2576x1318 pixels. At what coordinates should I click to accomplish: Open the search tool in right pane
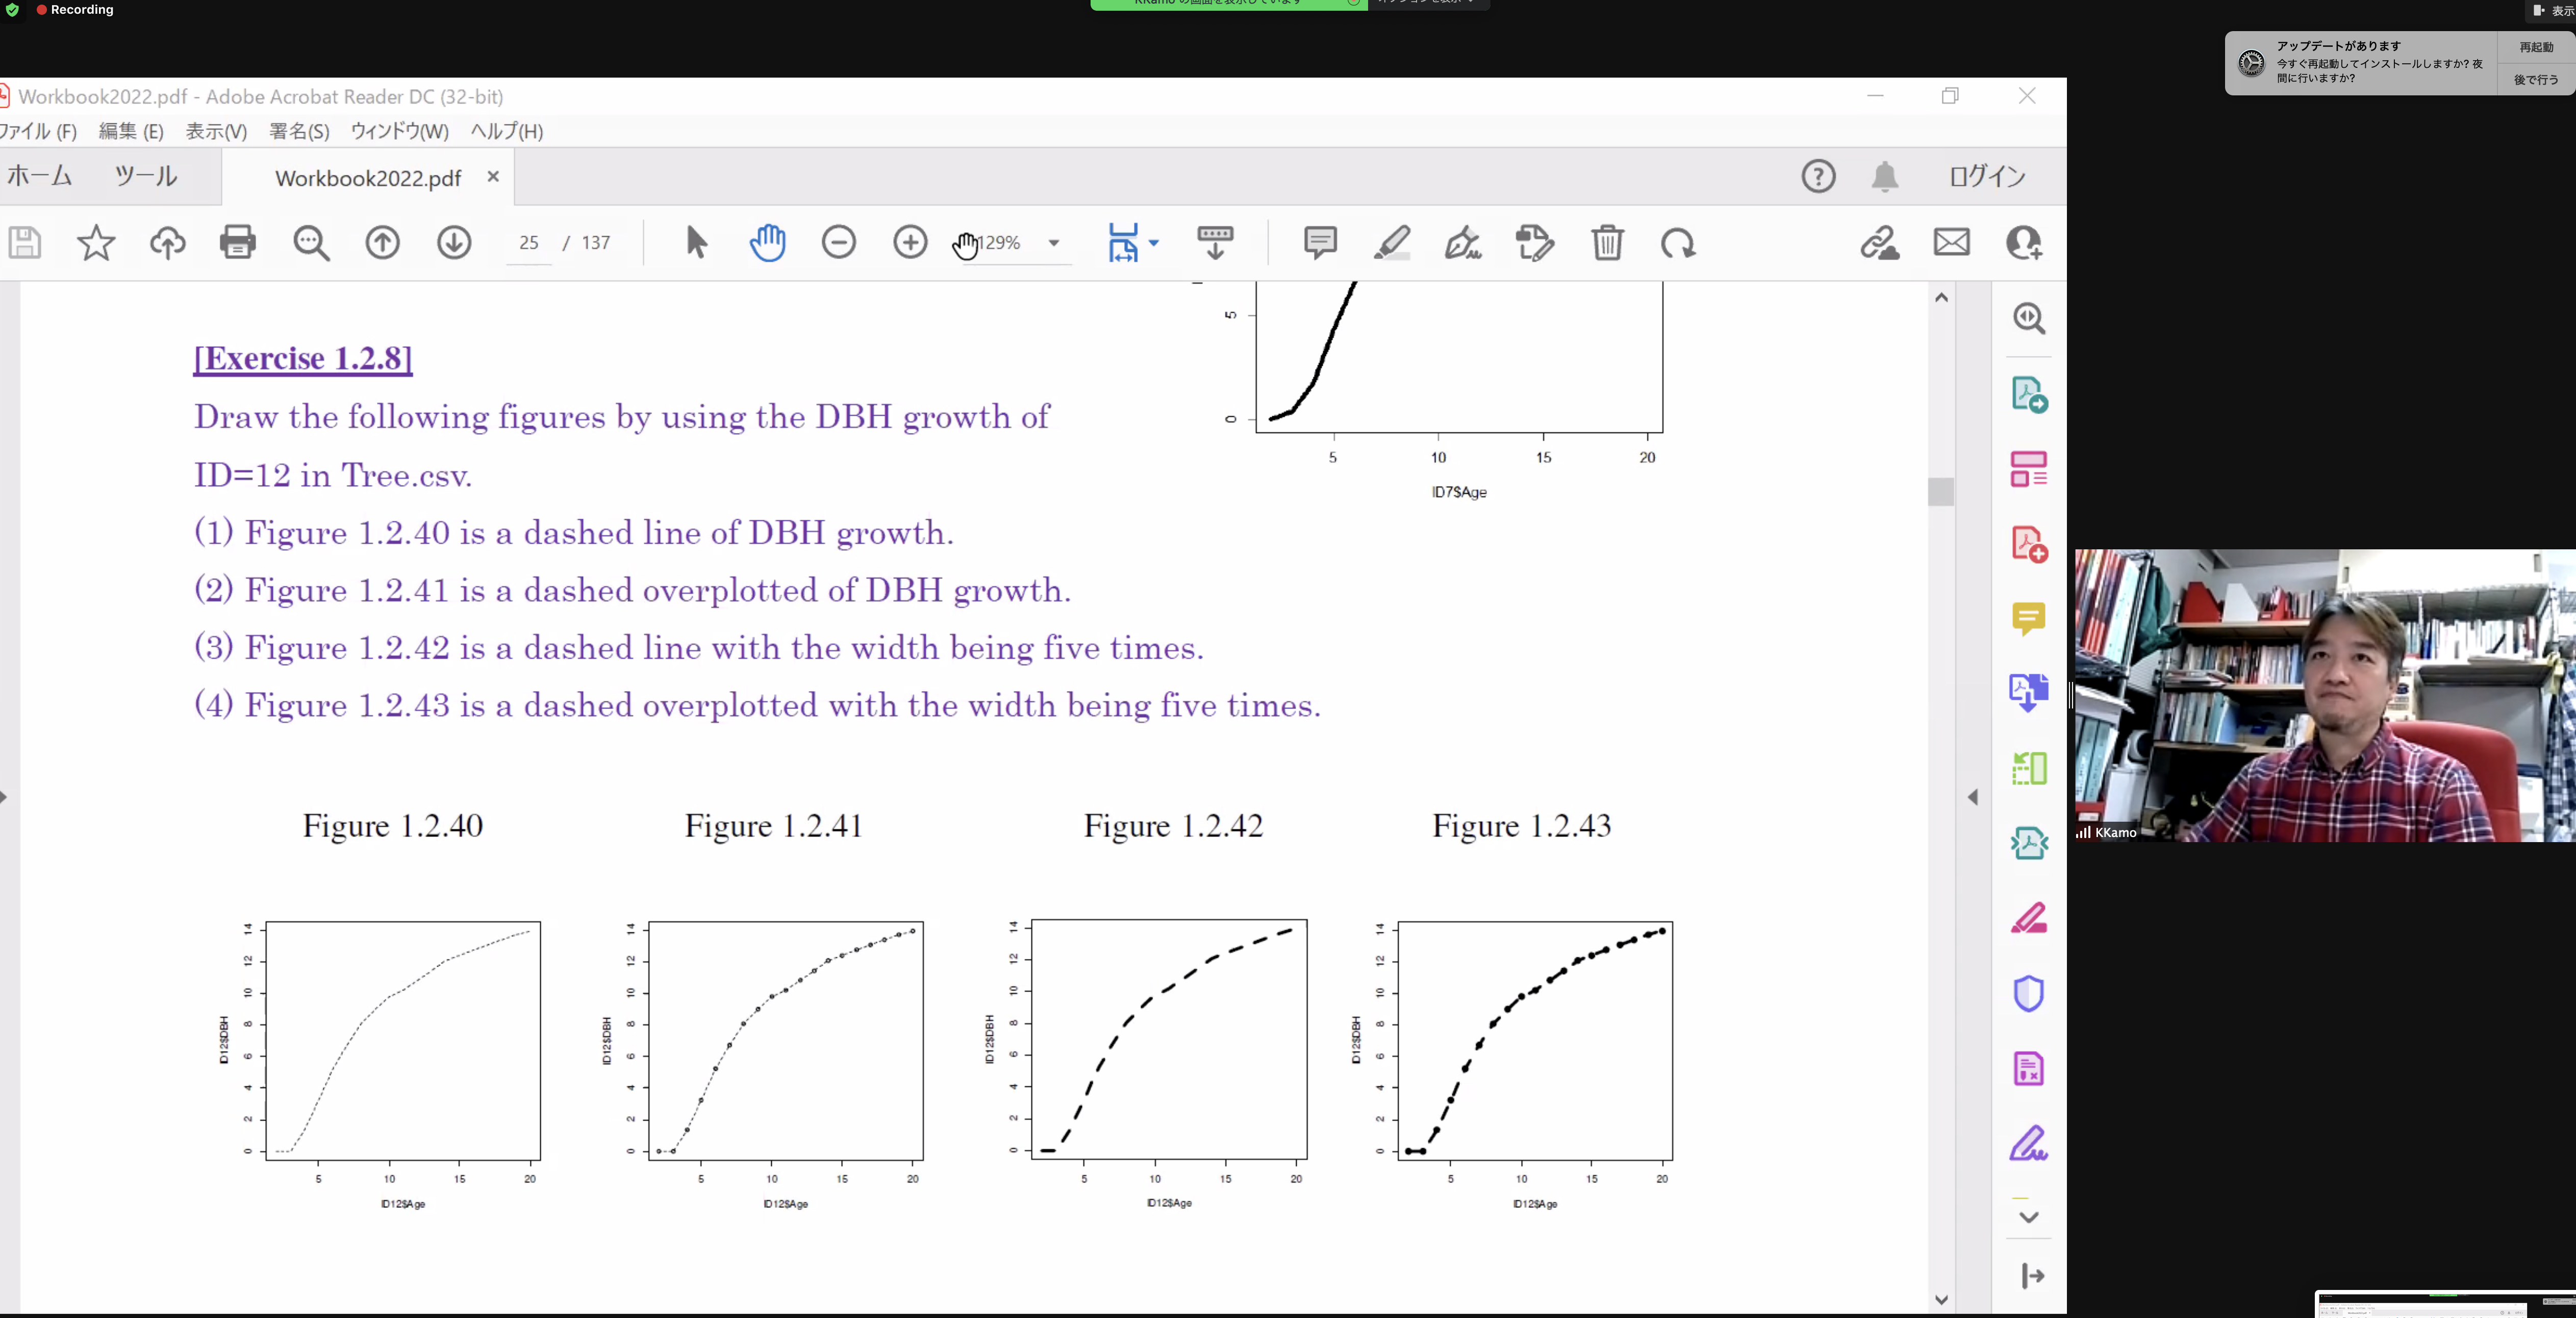[2029, 319]
